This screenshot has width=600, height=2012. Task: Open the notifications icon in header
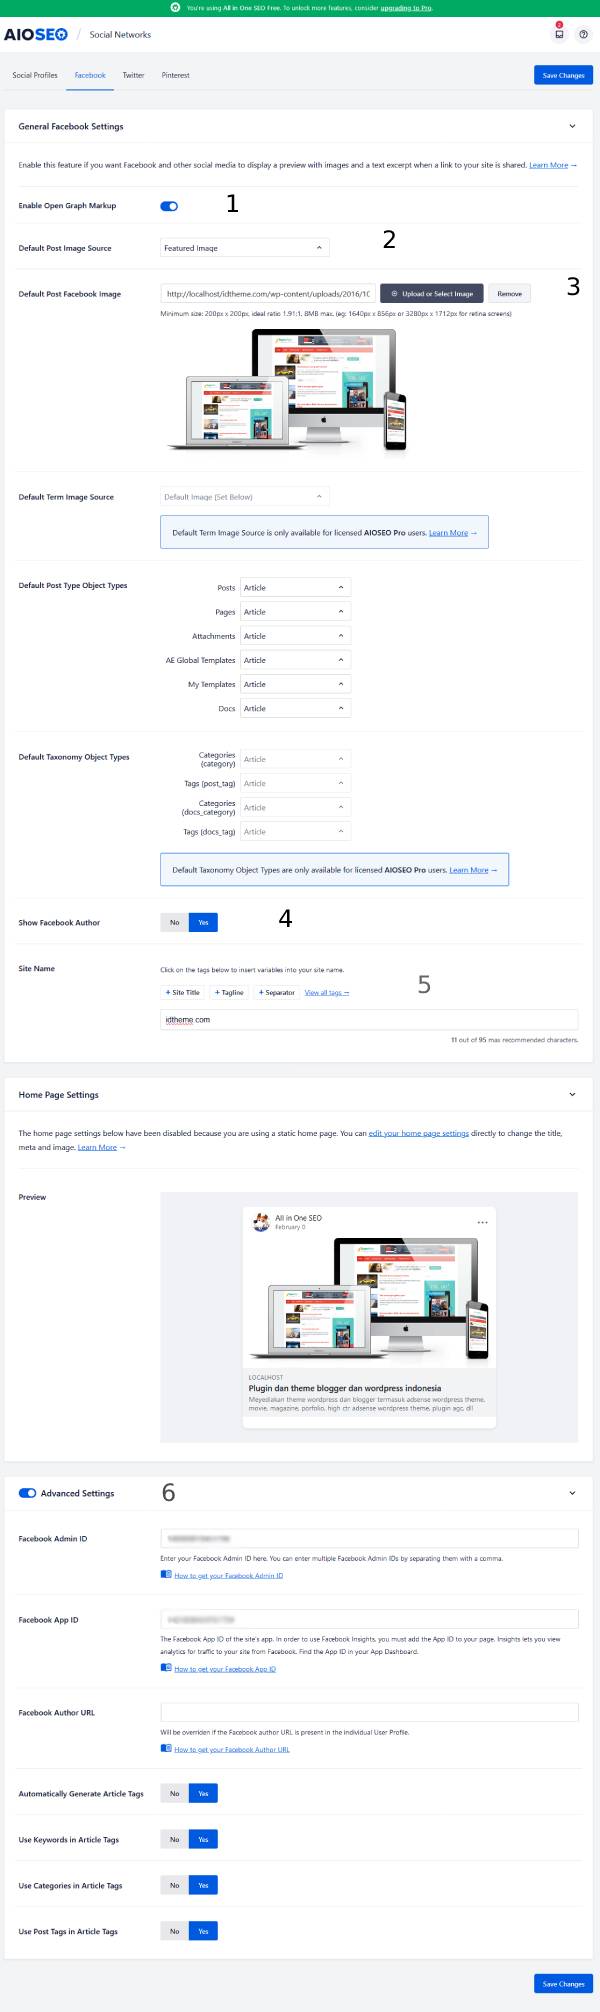tap(559, 34)
